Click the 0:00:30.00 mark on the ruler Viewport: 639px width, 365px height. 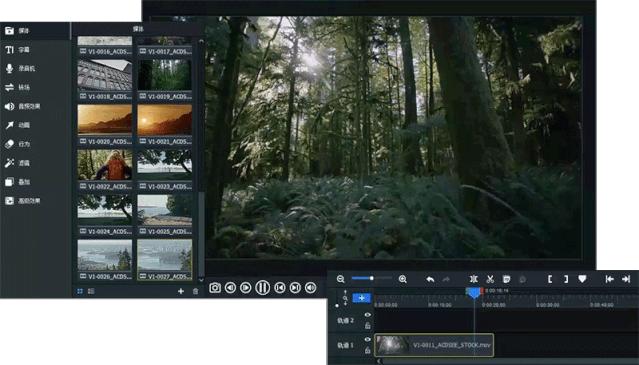[x=547, y=305]
